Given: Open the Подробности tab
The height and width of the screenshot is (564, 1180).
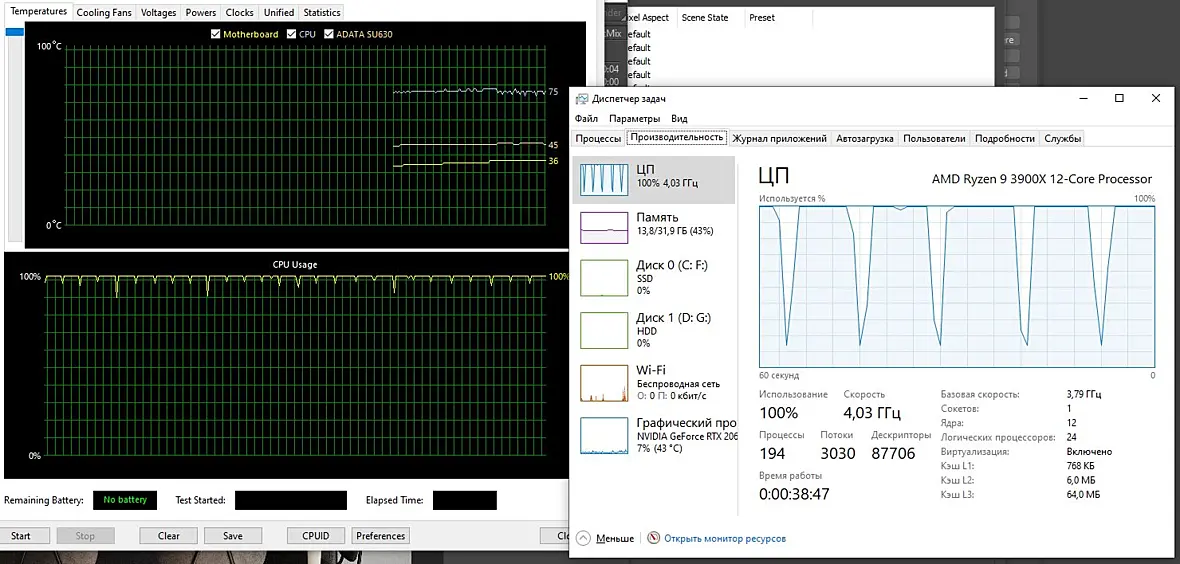Looking at the screenshot, I should [x=1005, y=139].
